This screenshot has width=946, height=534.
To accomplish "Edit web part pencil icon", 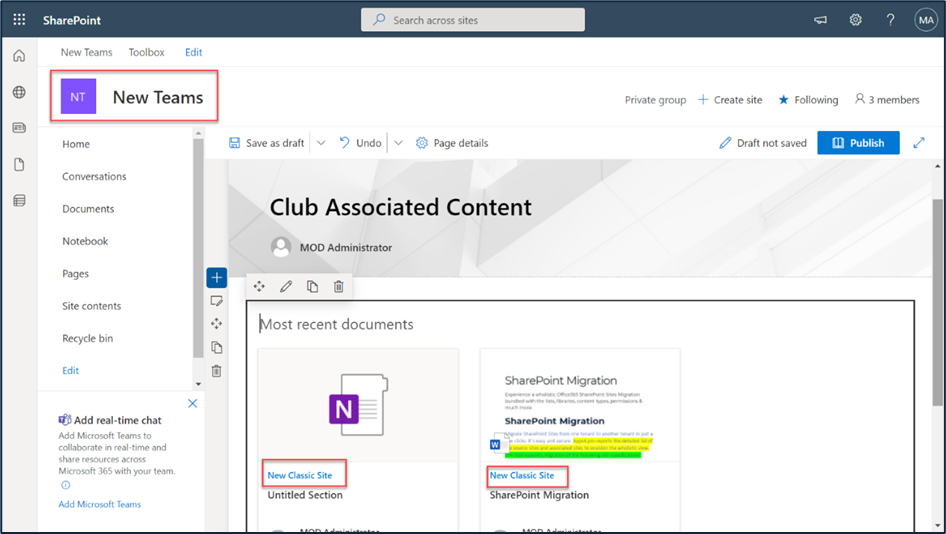I will click(x=286, y=287).
